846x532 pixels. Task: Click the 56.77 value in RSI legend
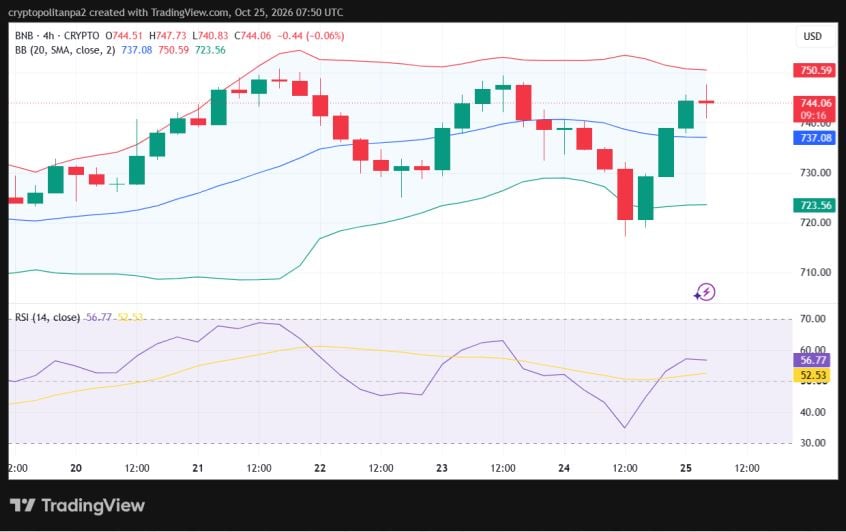99,317
